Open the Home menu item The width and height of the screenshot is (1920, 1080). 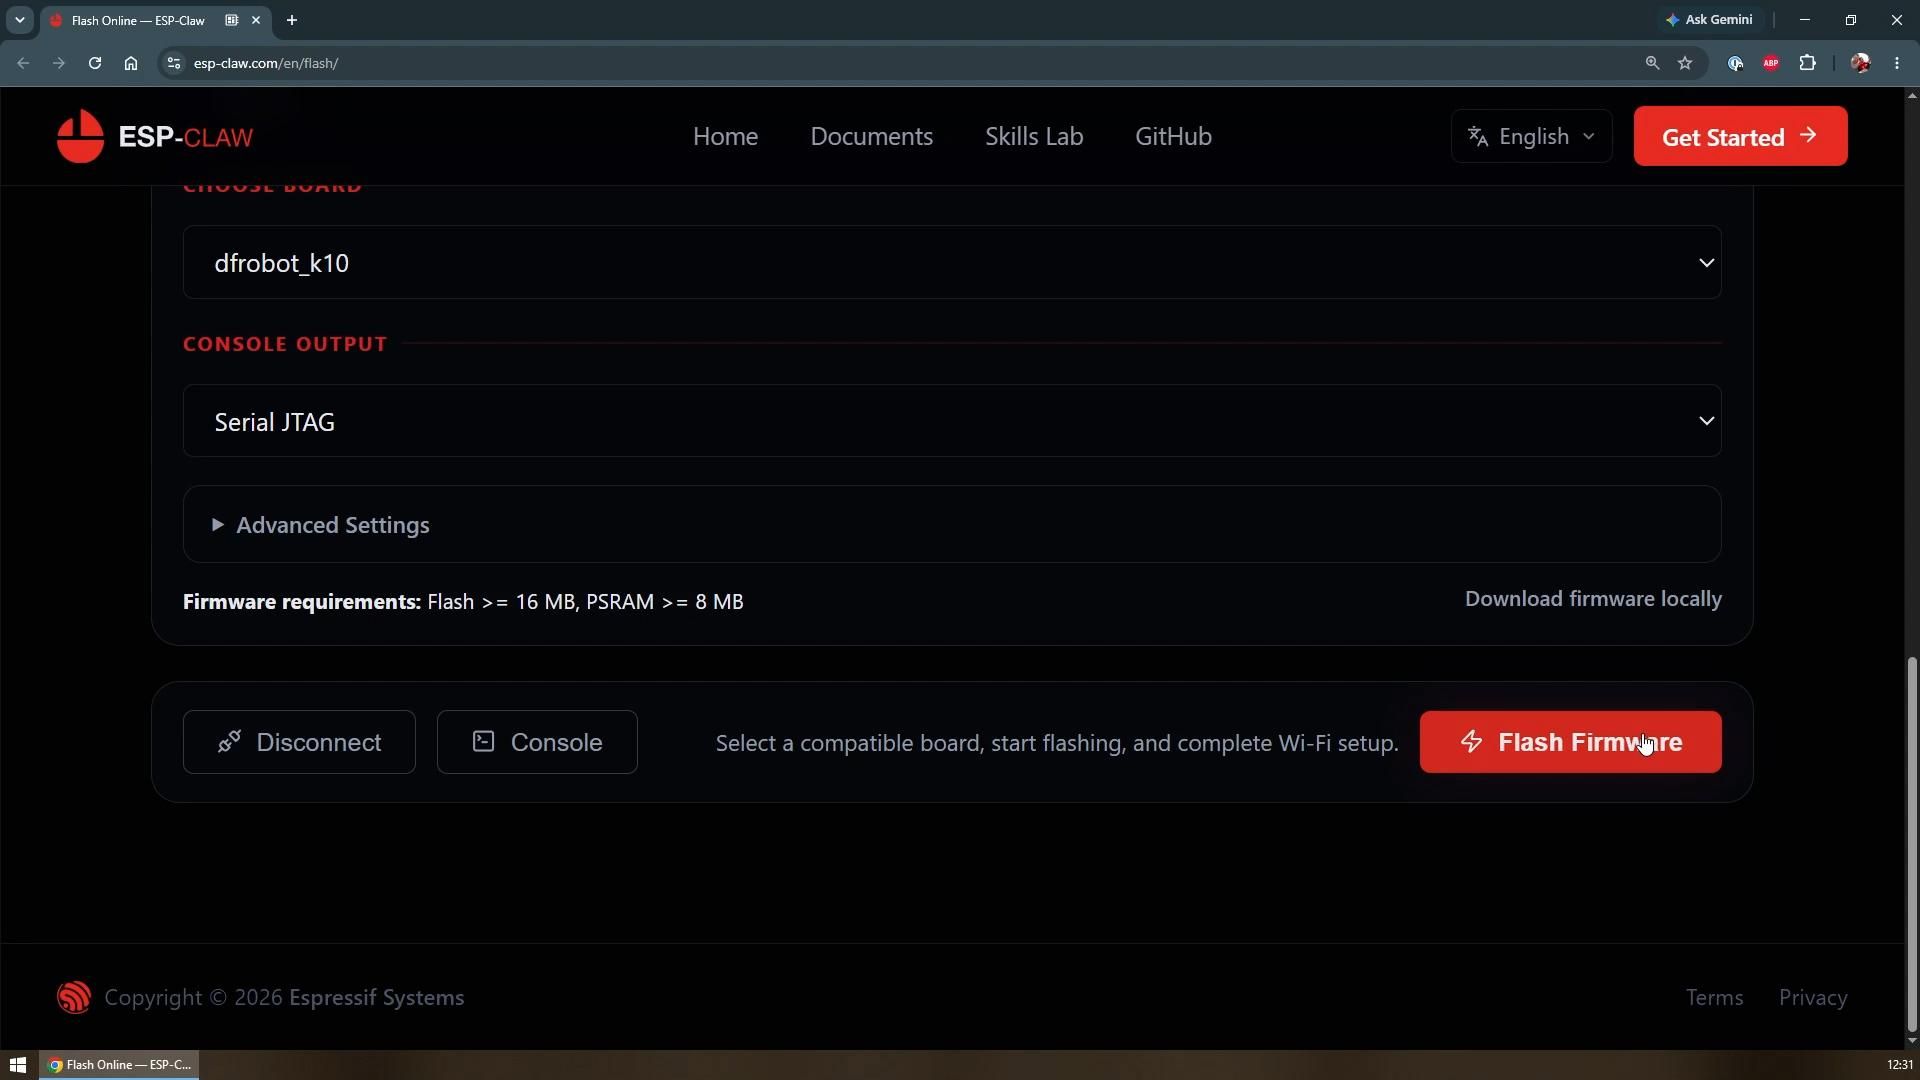click(725, 136)
